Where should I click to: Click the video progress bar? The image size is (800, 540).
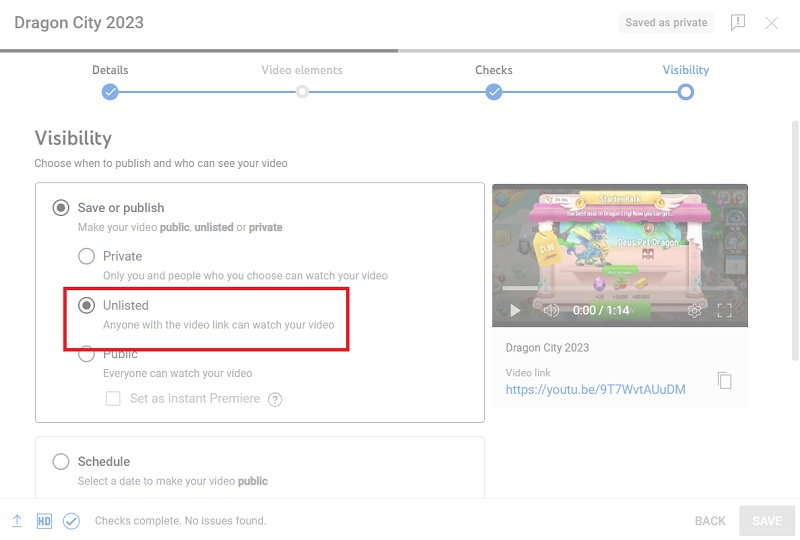pyautogui.click(x=620, y=288)
